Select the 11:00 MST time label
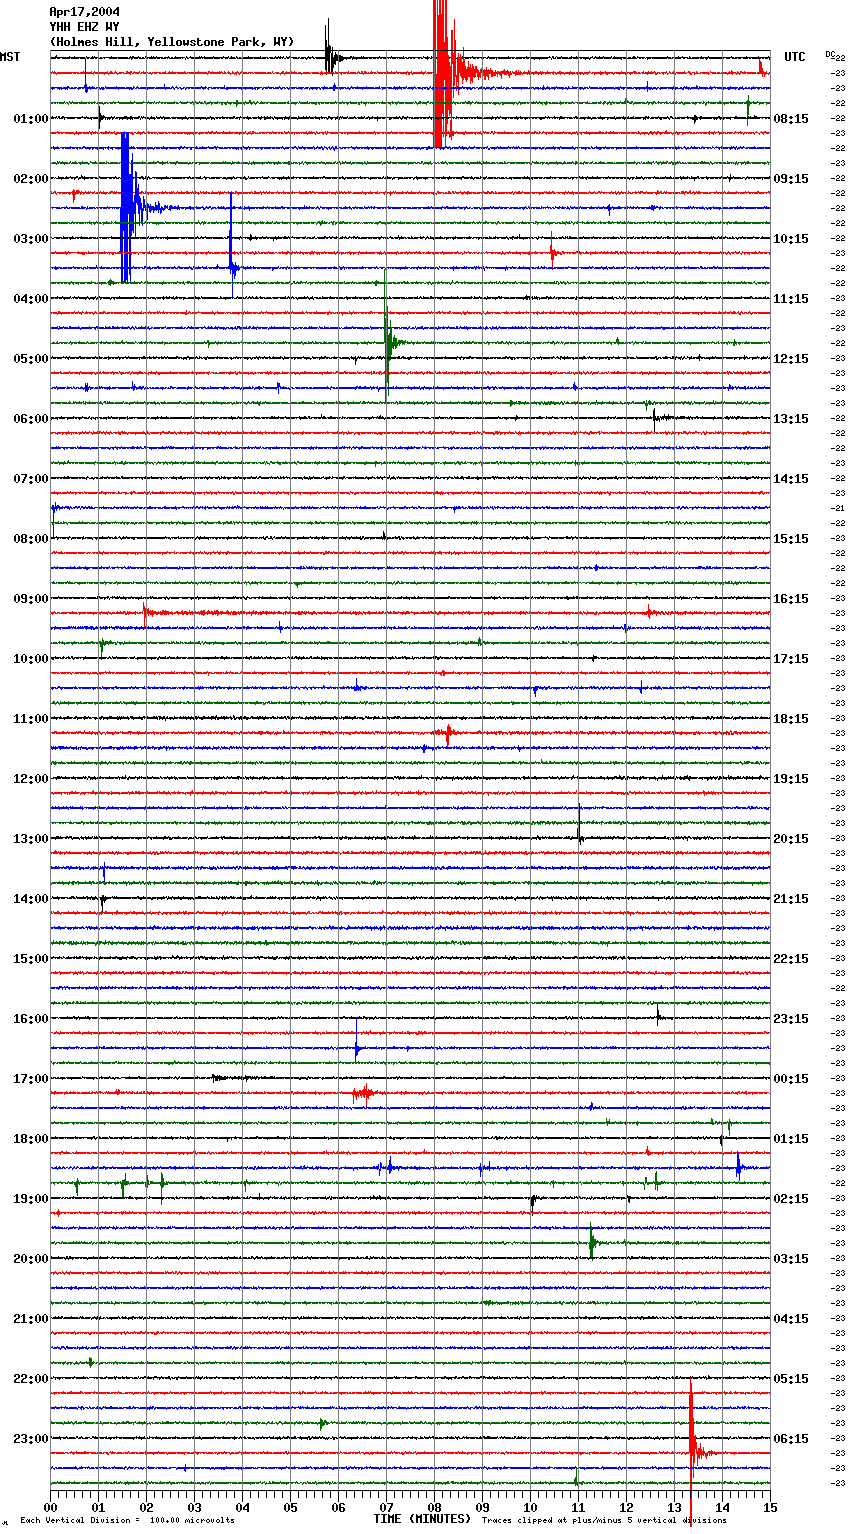The height and width of the screenshot is (1534, 850). pos(31,719)
